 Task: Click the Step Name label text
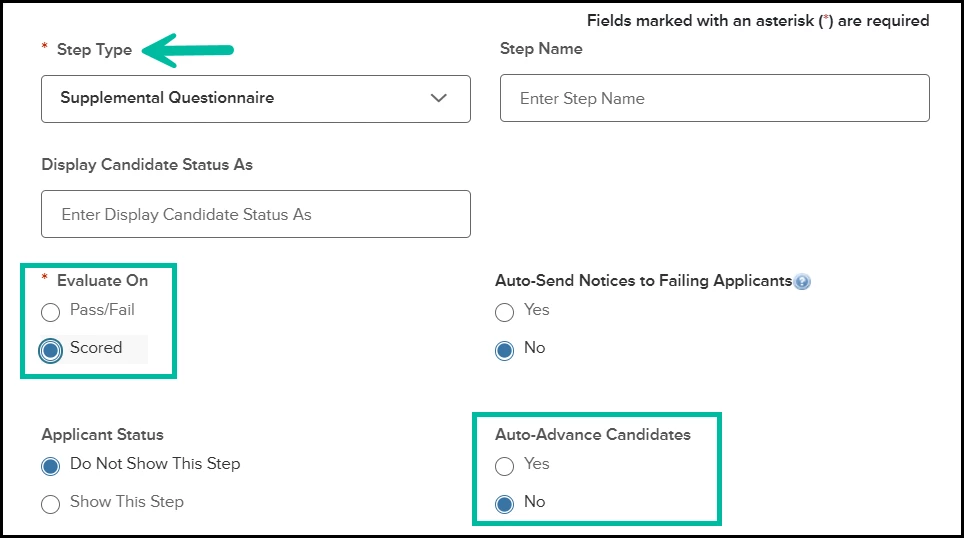pyautogui.click(x=540, y=49)
